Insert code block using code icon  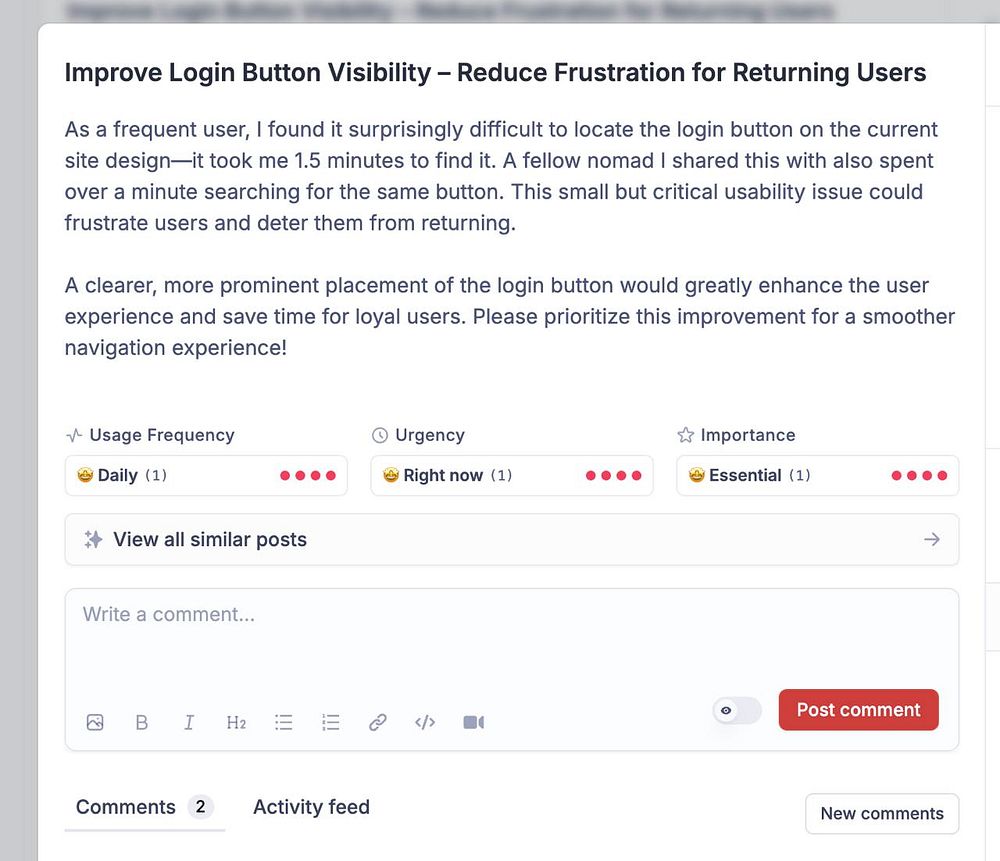coord(425,722)
